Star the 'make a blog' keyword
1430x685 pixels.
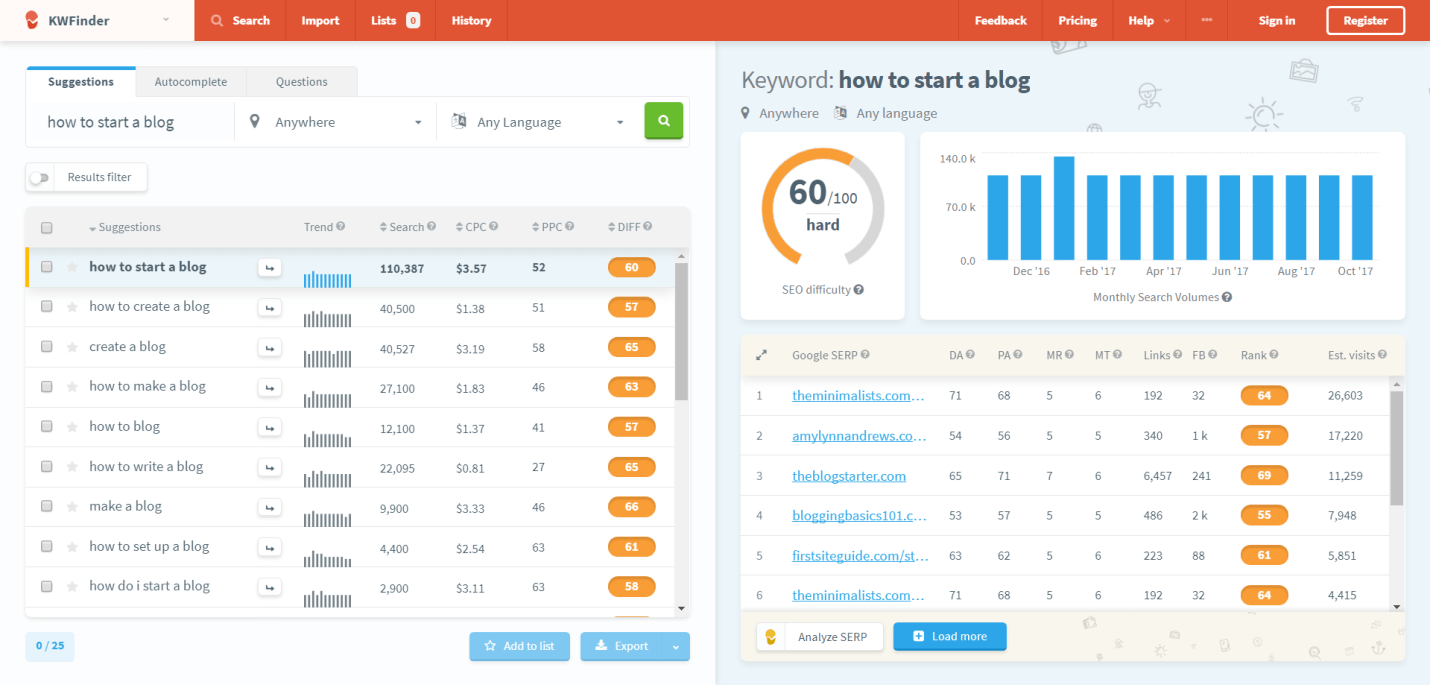72,507
